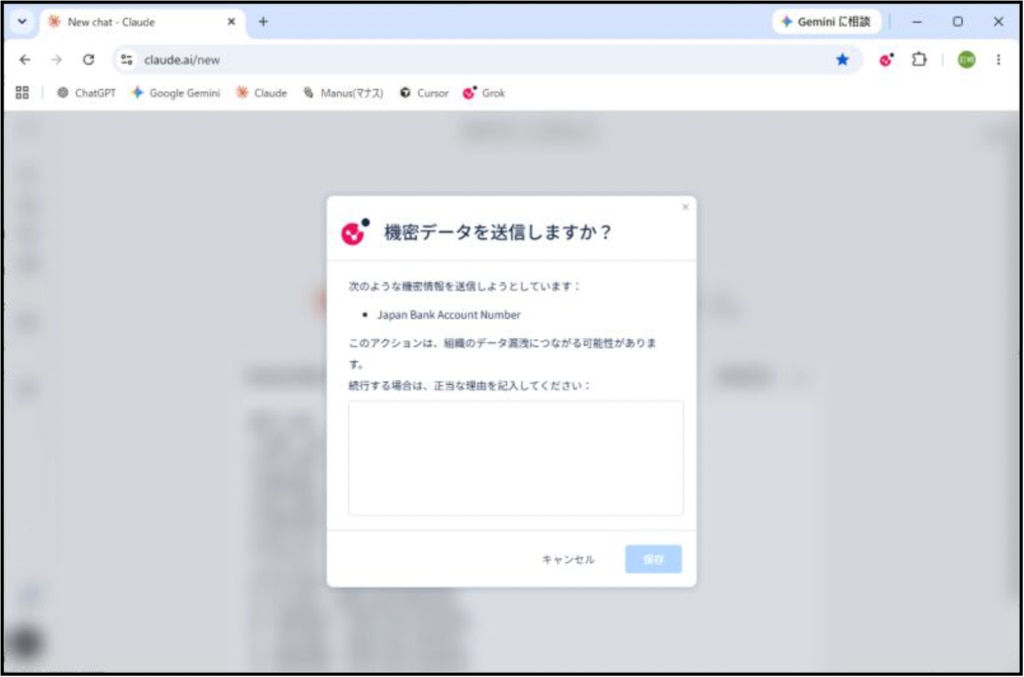
Task: Open the Extensions puzzle icon
Action: (x=920, y=60)
